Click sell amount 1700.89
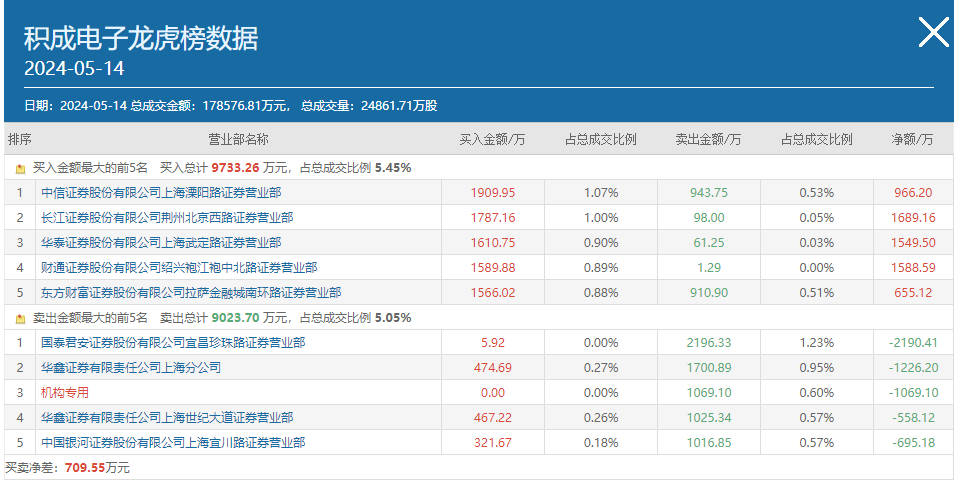The width and height of the screenshot is (958, 484). (709, 368)
